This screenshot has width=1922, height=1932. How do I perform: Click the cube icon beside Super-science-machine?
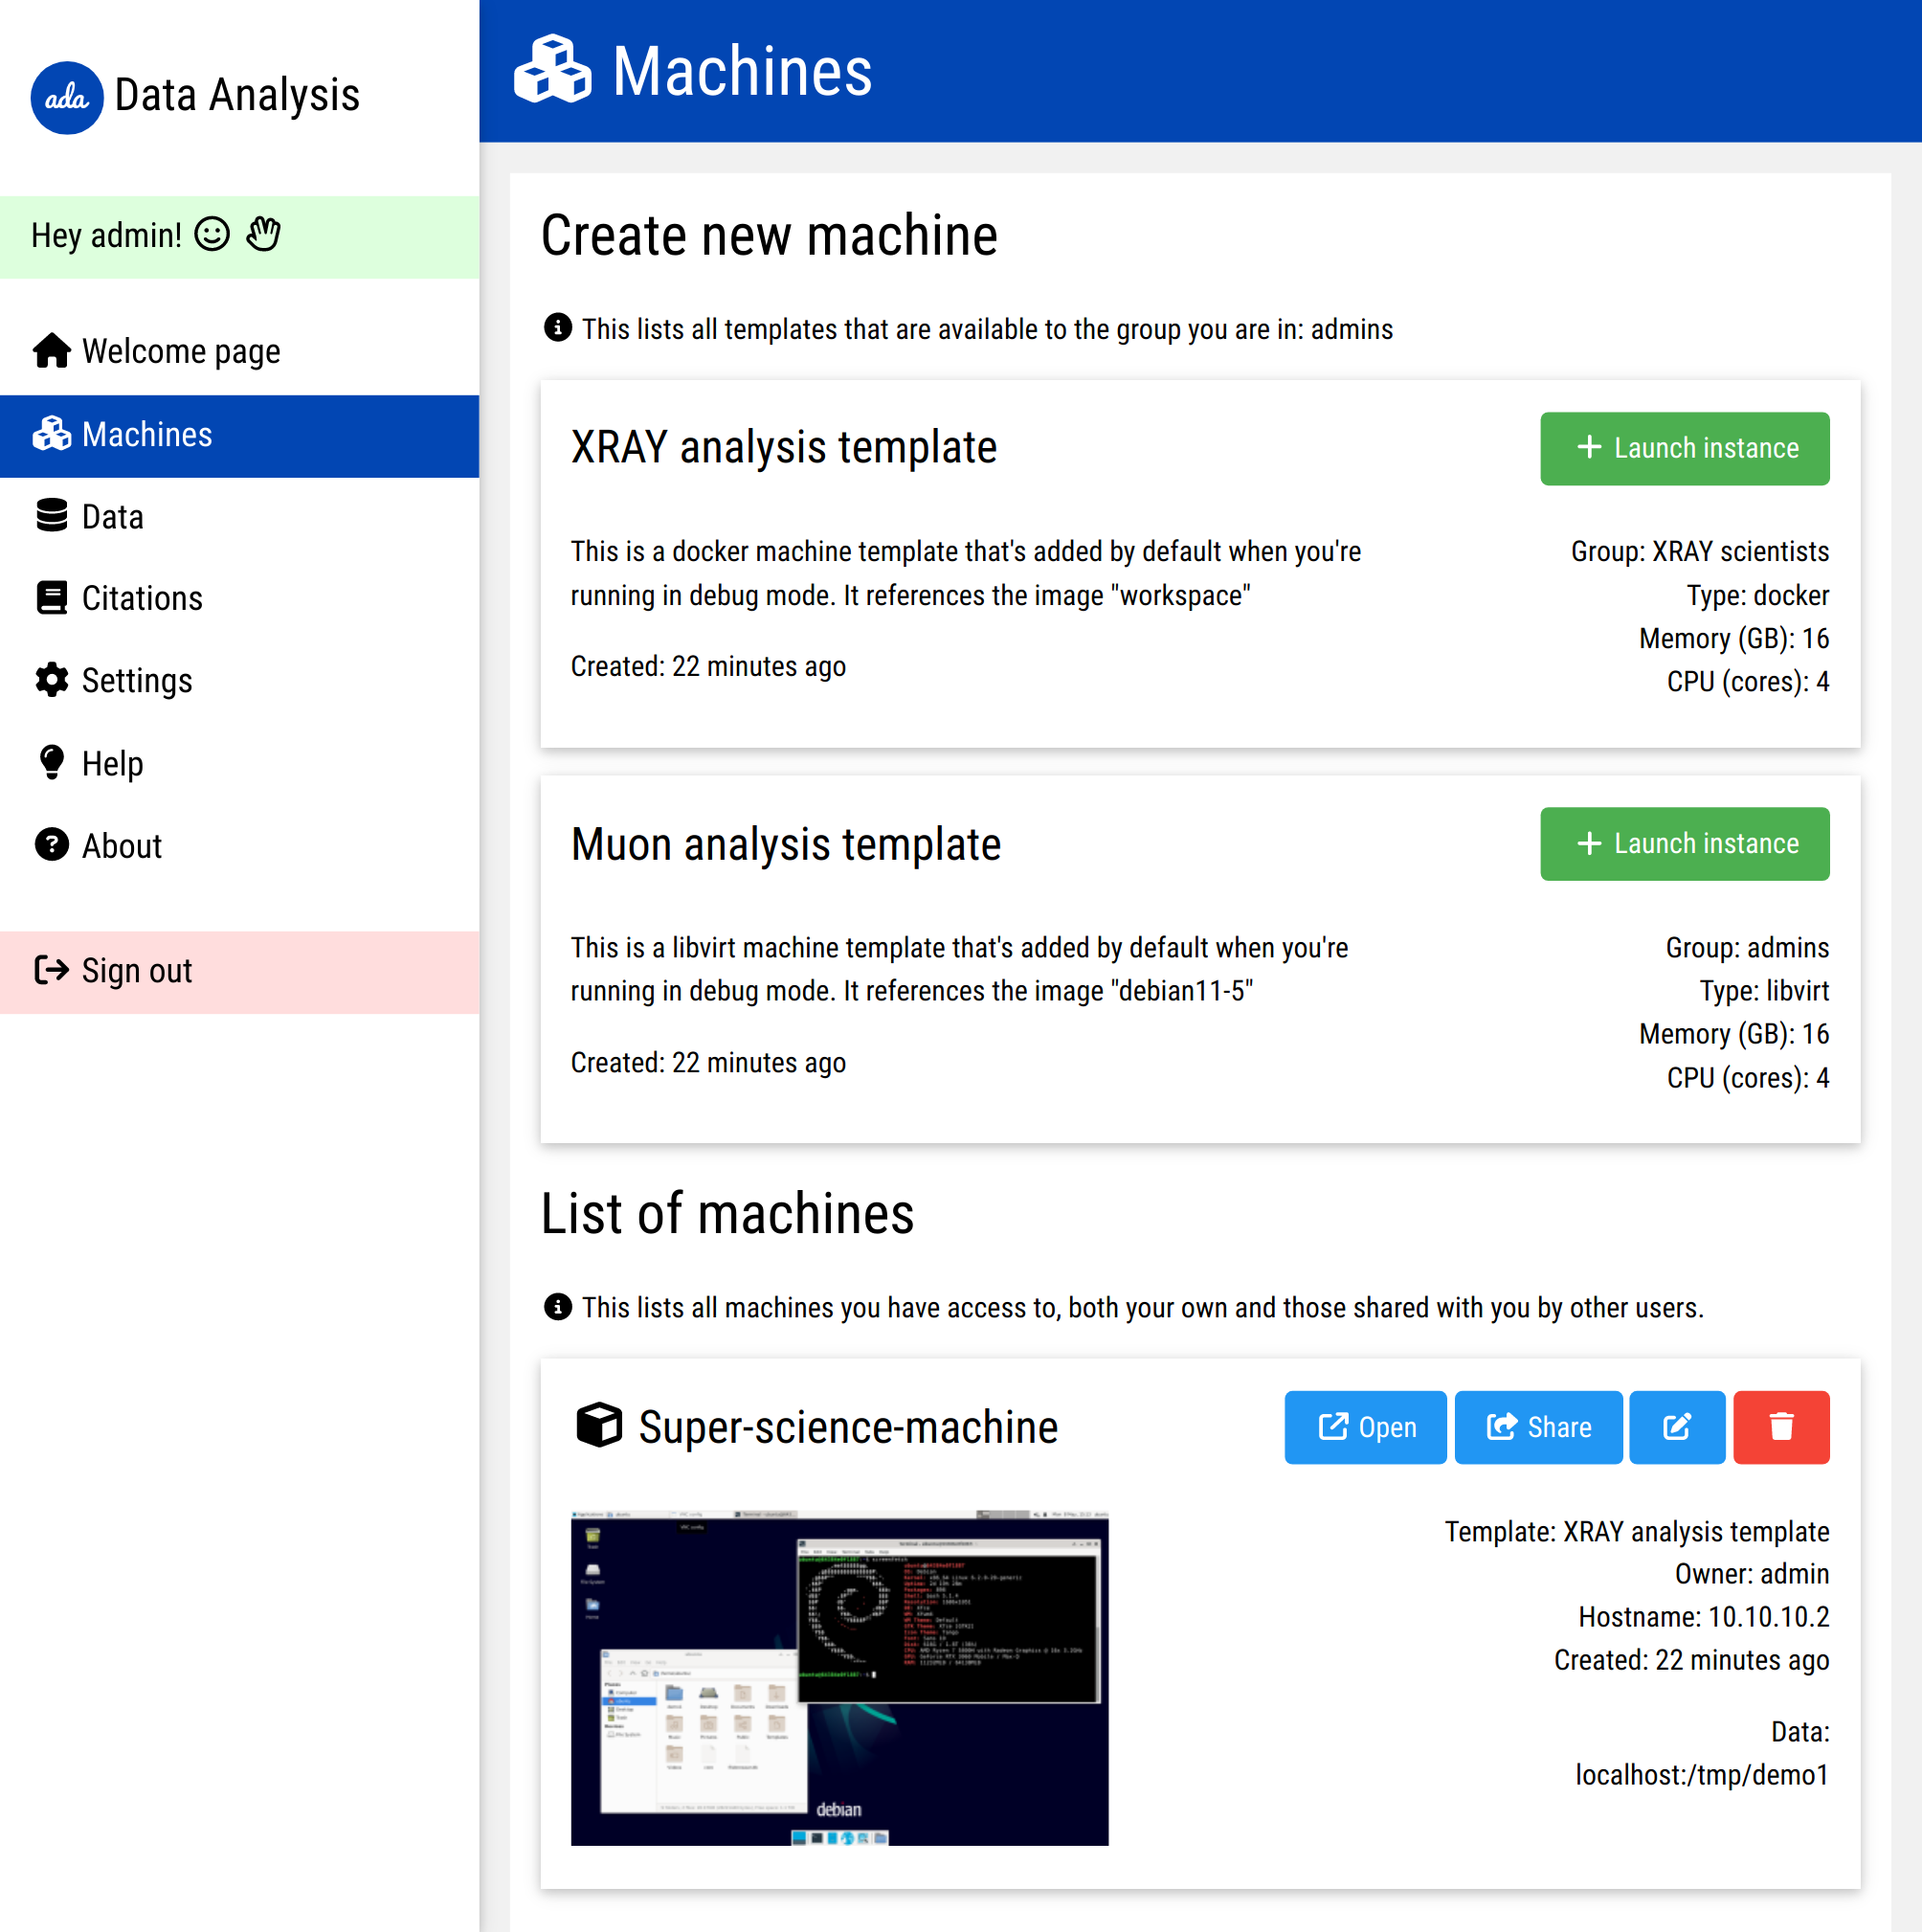pos(599,1425)
